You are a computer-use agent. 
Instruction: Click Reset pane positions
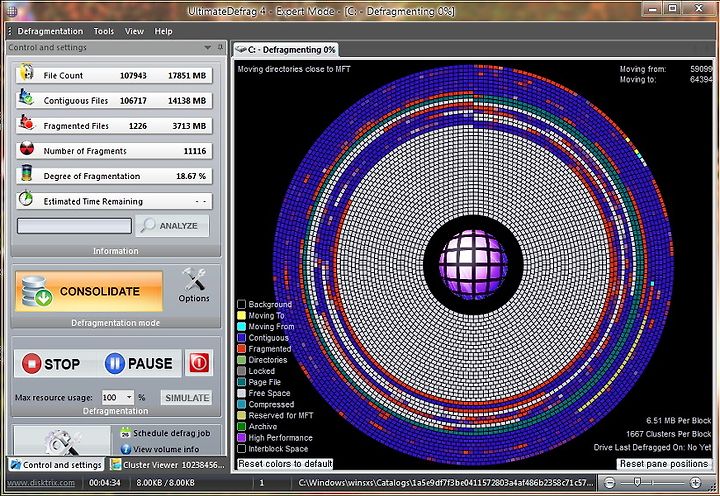[664, 464]
